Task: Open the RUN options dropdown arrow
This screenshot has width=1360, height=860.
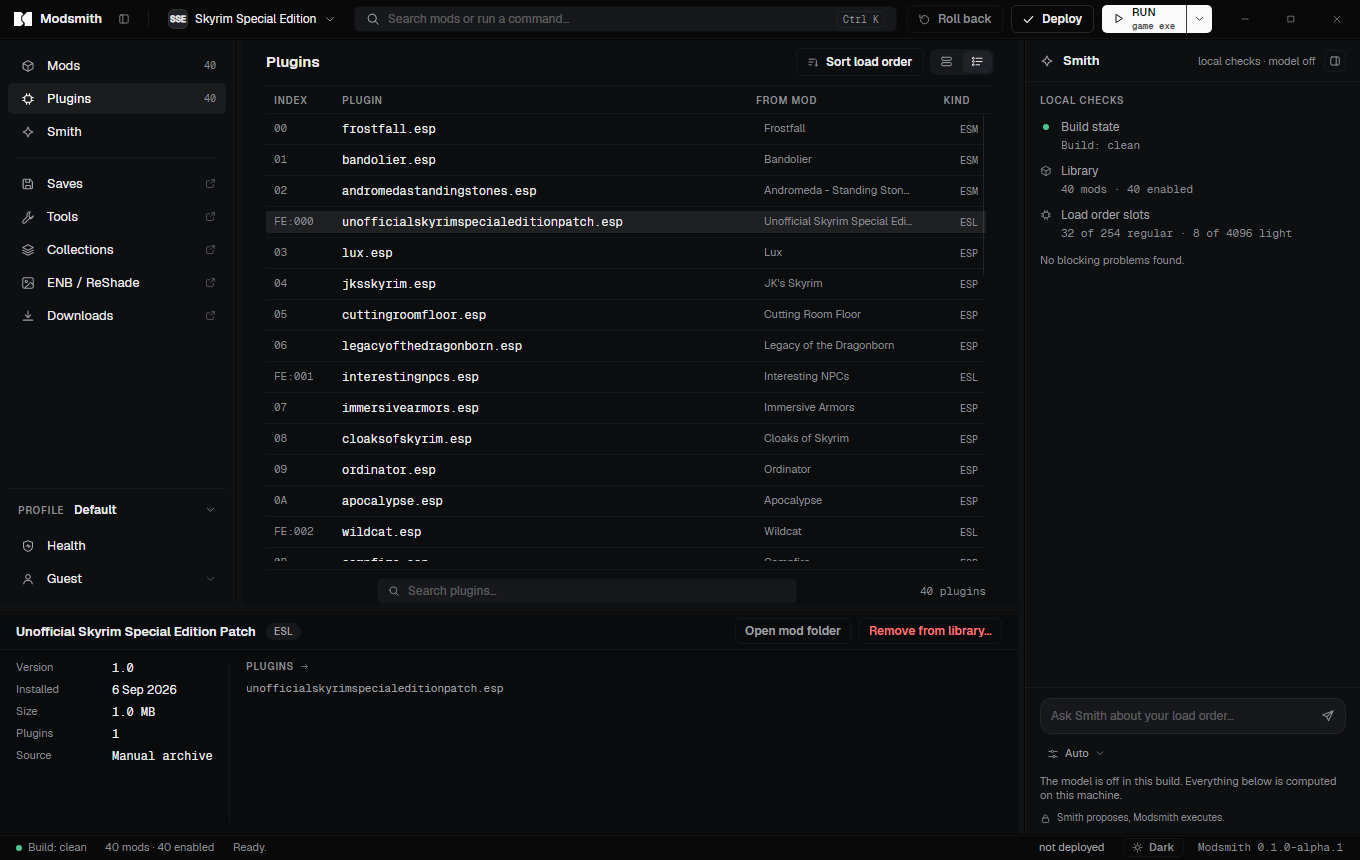Action: [1199, 19]
